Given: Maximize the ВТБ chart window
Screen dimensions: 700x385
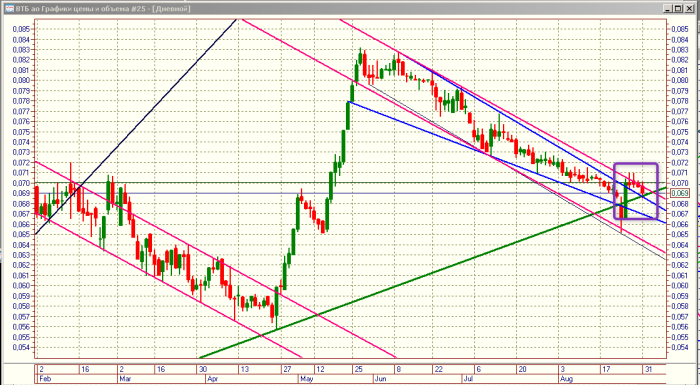Looking at the screenshot, I should click(x=677, y=8).
